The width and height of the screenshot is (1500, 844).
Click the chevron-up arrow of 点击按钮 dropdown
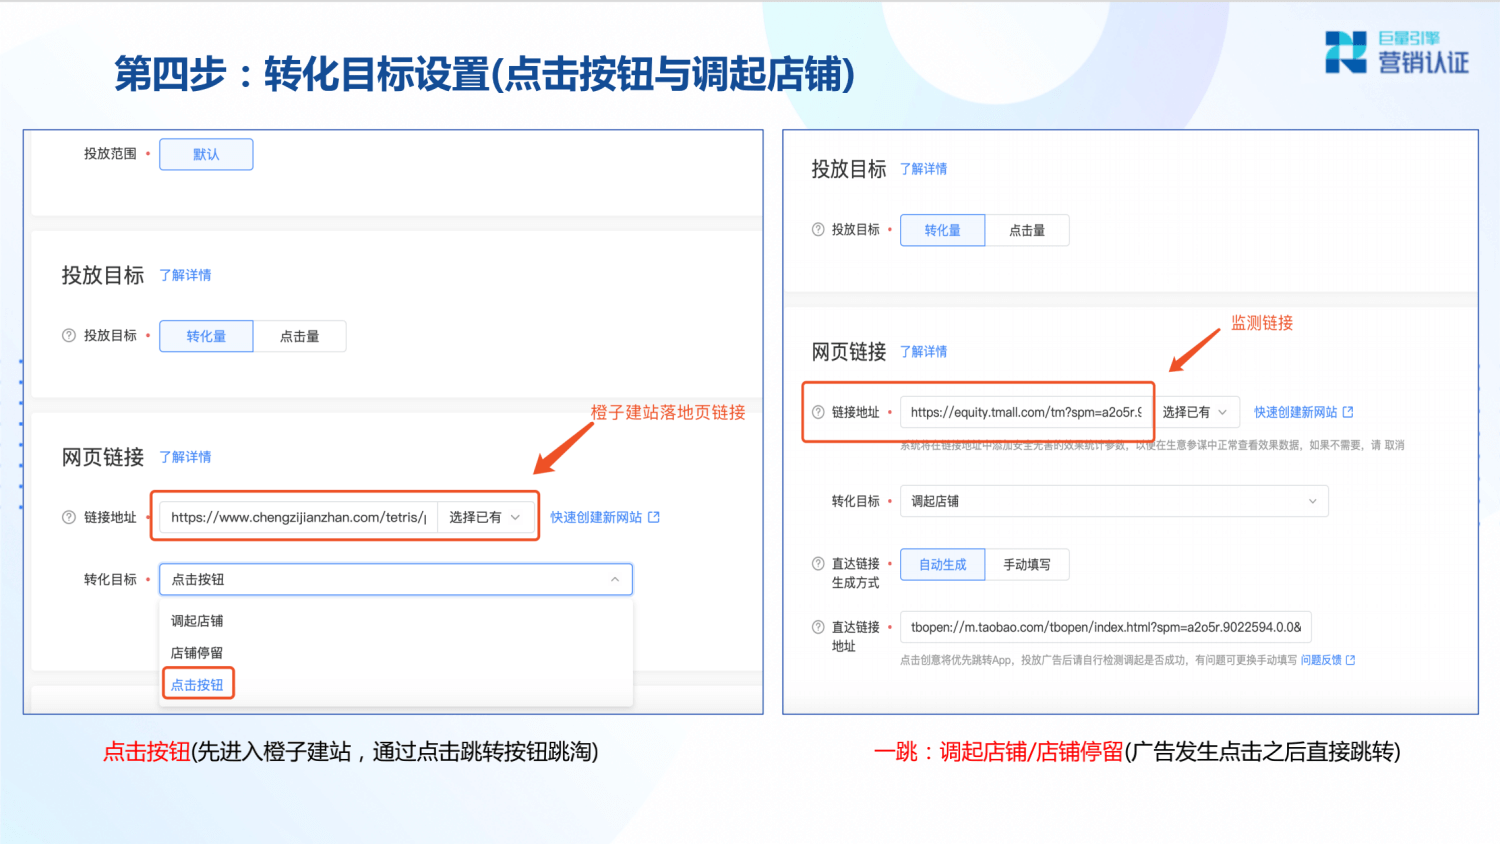click(x=615, y=579)
